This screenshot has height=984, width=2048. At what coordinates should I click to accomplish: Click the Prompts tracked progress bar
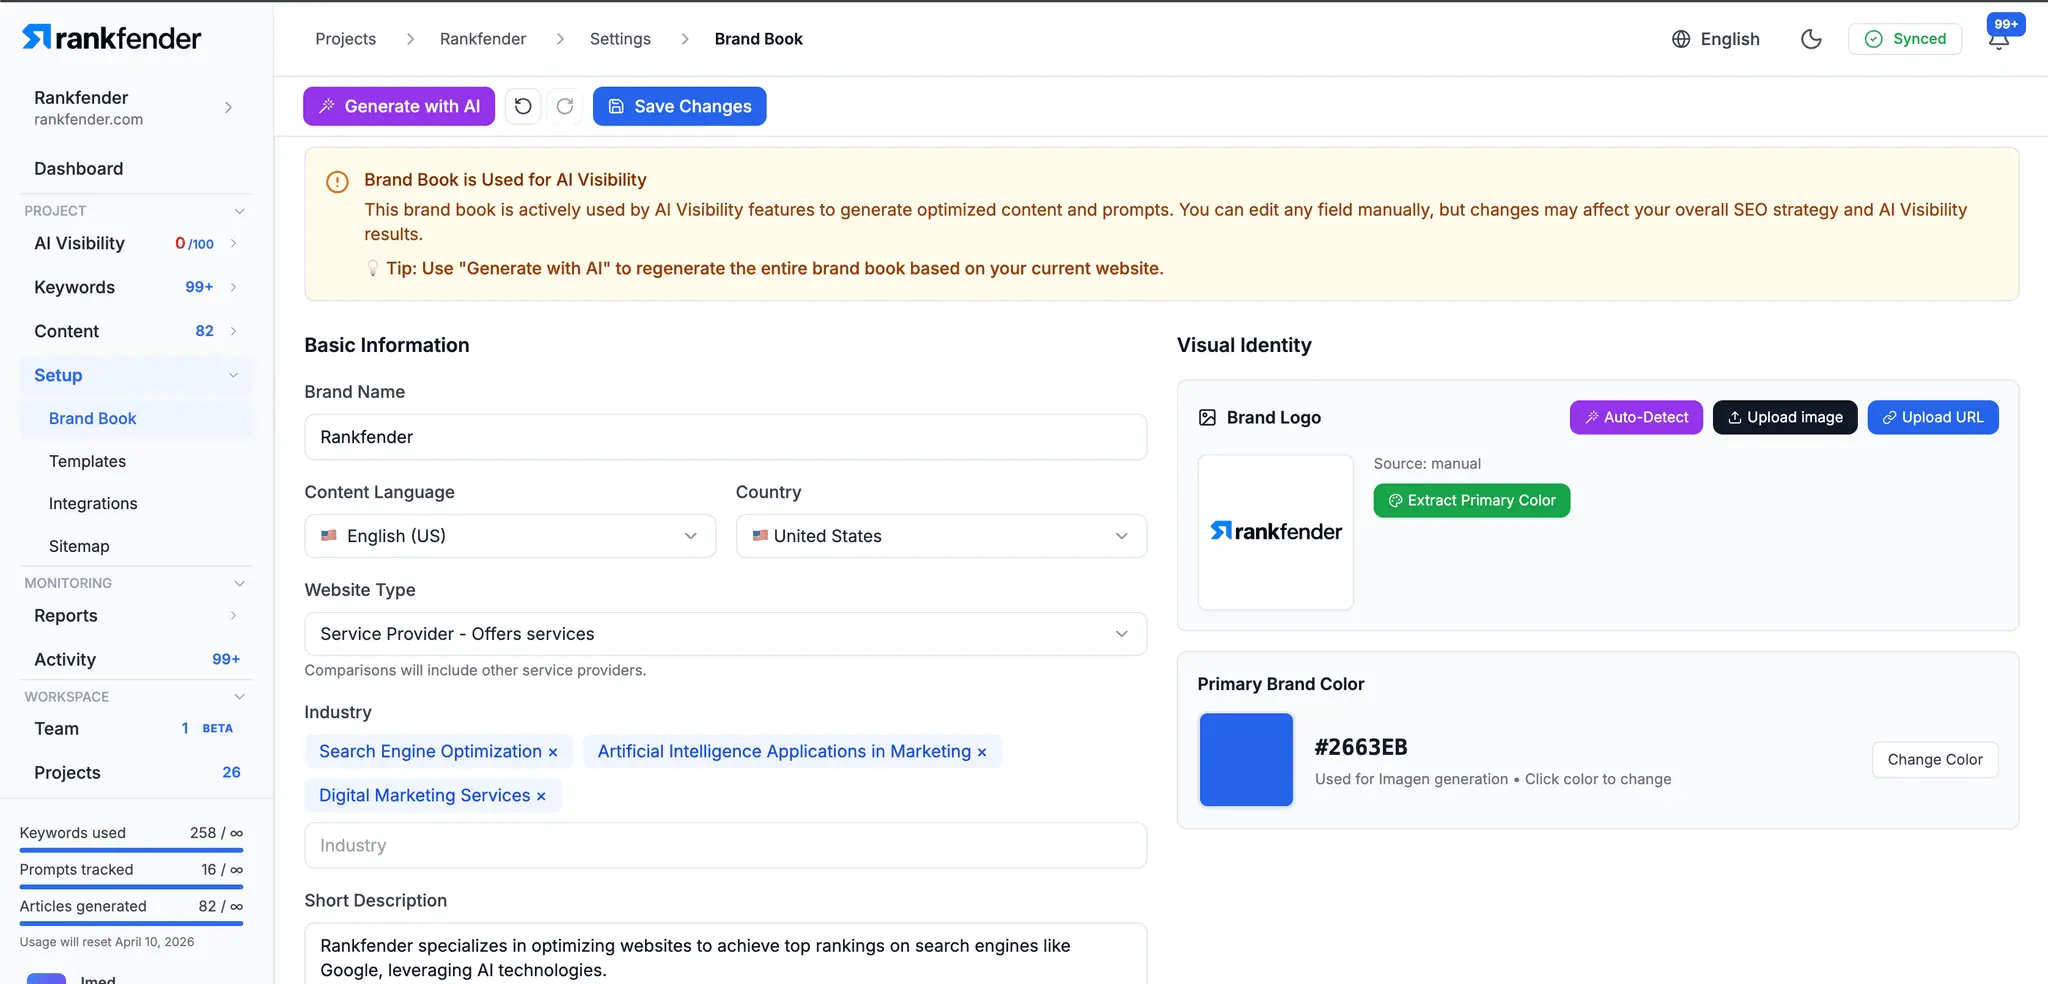click(x=131, y=887)
